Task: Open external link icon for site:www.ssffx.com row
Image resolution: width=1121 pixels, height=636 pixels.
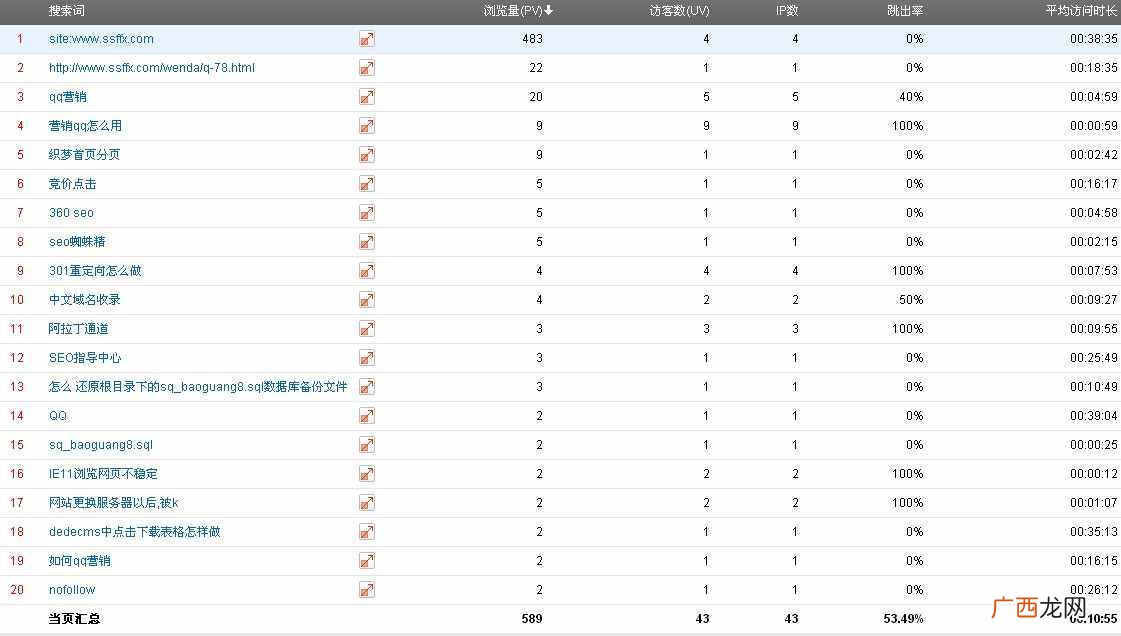Action: 367,39
